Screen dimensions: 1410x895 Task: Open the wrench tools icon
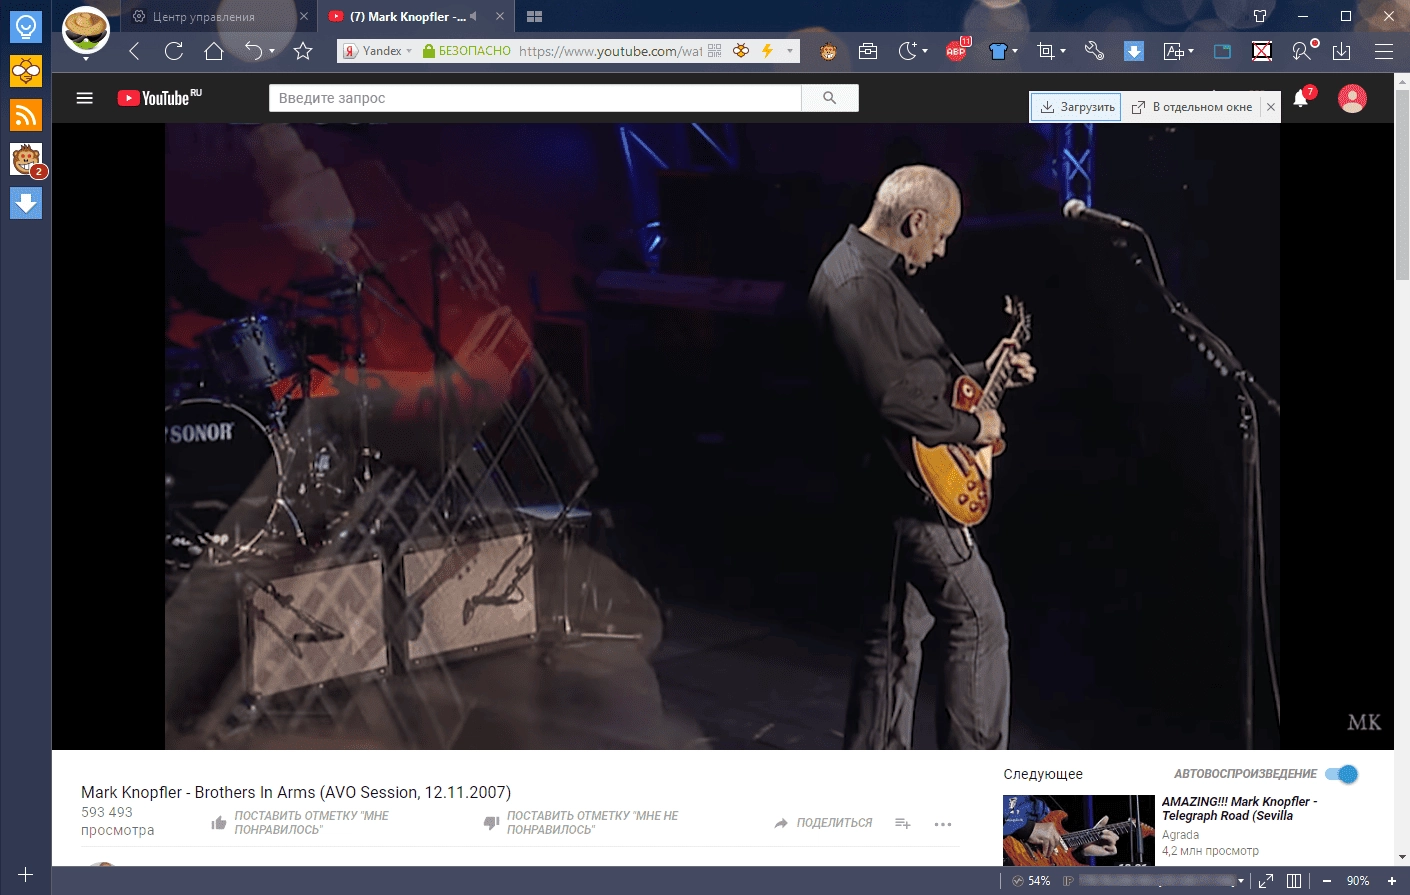pyautogui.click(x=1095, y=51)
